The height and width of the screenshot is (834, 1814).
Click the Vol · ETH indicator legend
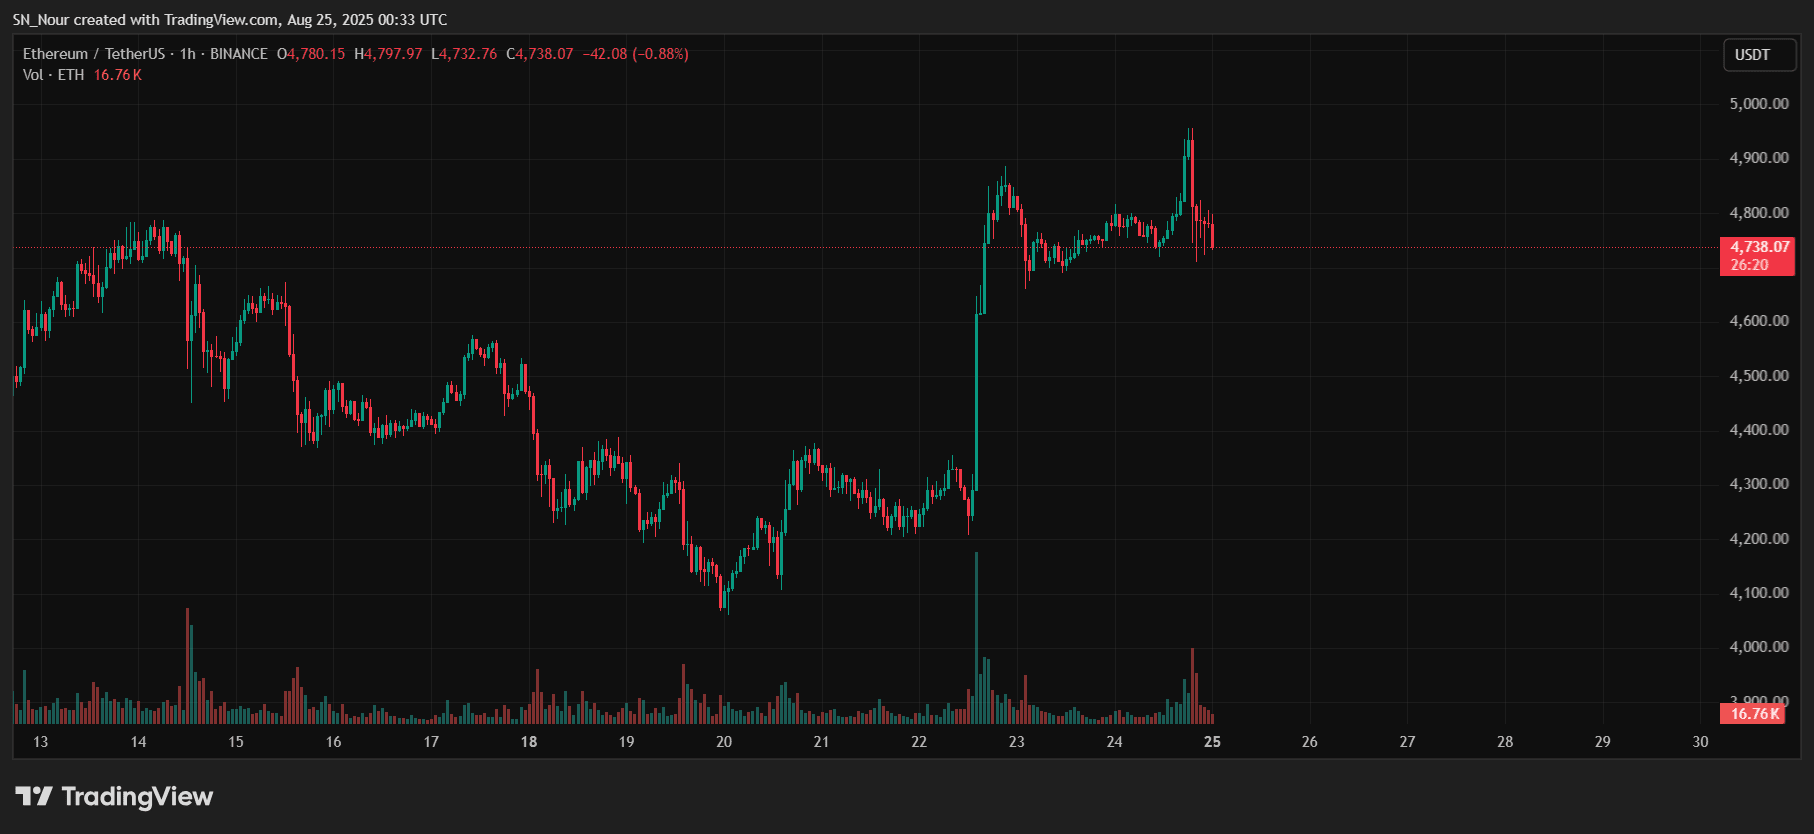(x=54, y=75)
